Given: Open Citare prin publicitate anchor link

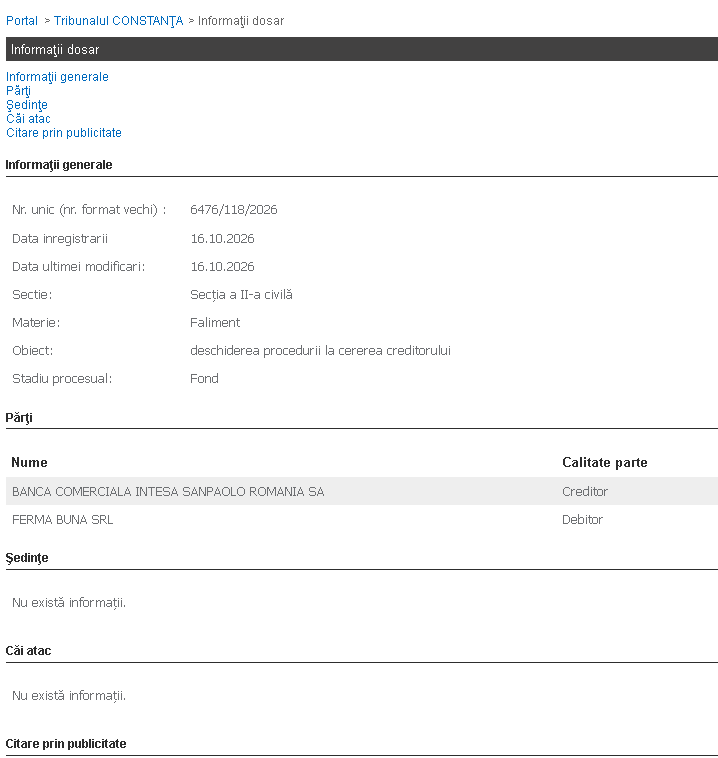Looking at the screenshot, I should (x=64, y=133).
